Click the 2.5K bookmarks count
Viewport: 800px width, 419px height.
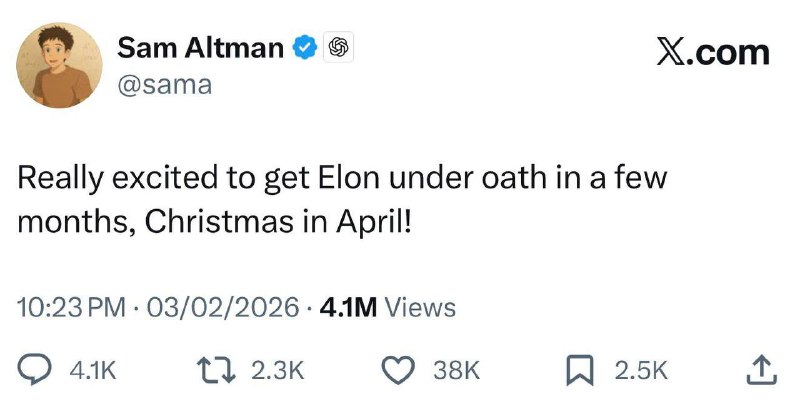click(x=640, y=371)
